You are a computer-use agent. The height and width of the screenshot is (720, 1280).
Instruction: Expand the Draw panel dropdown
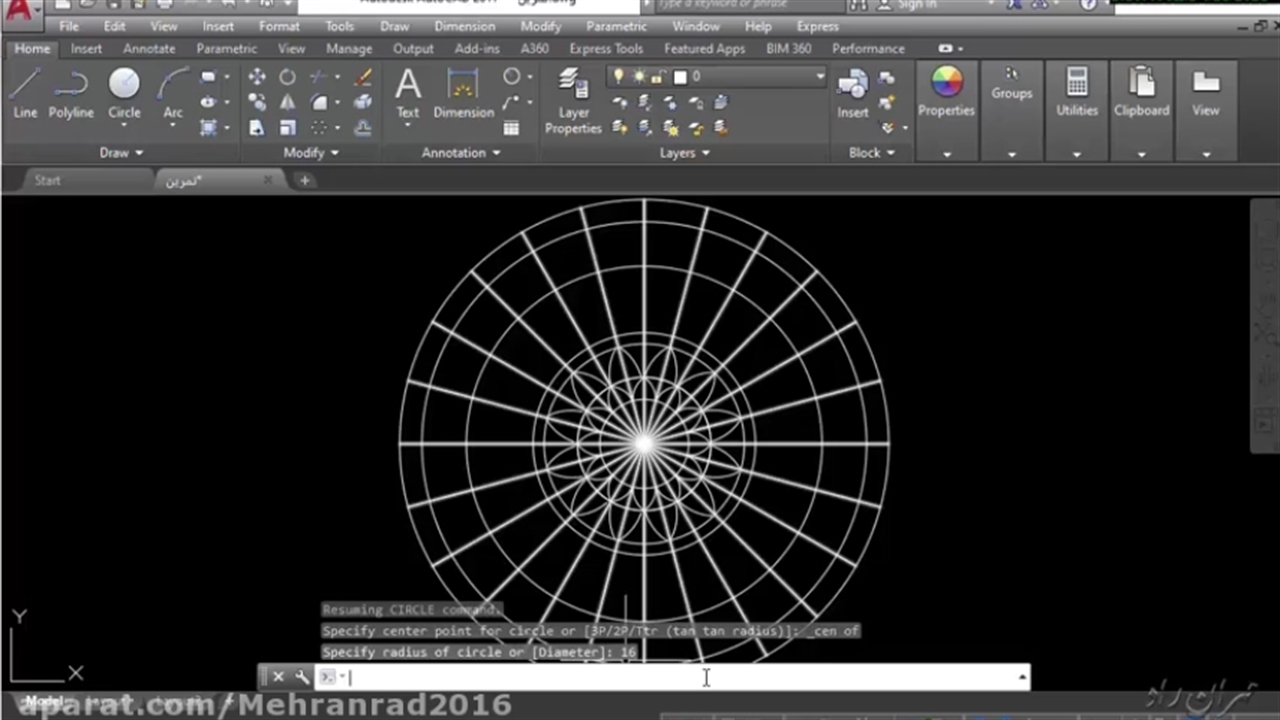(122, 153)
